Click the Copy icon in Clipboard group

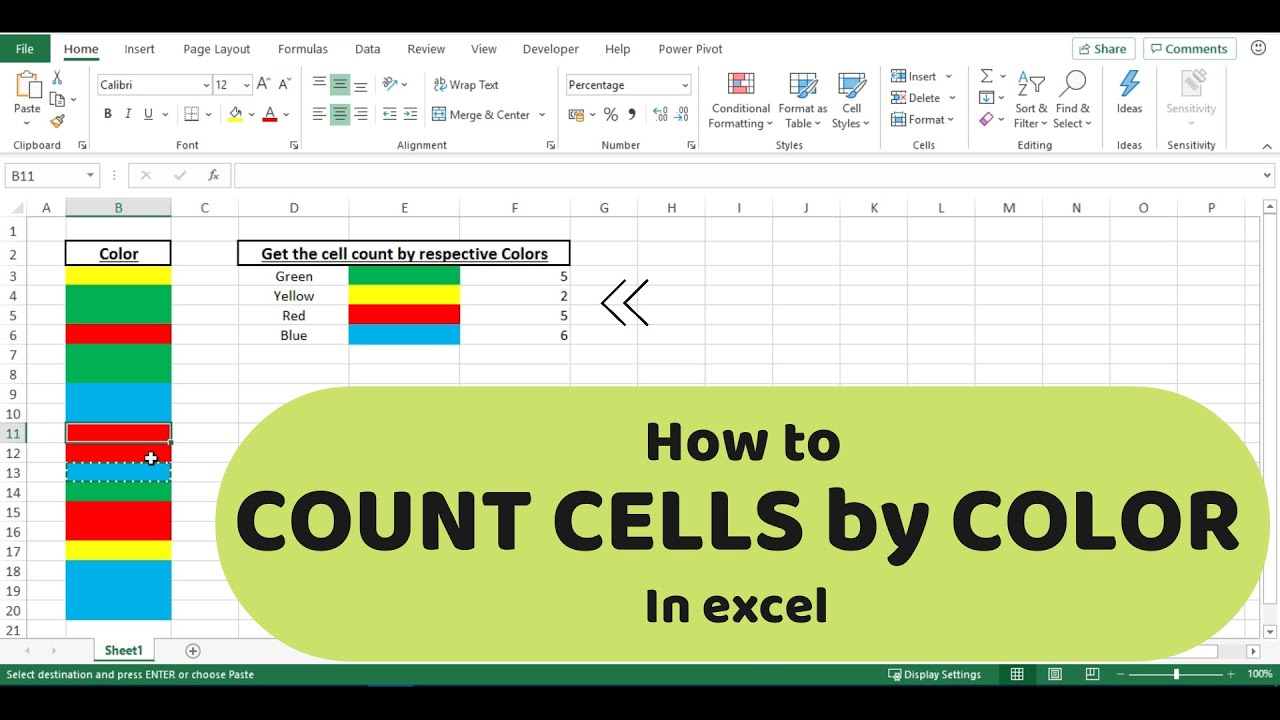point(57,99)
